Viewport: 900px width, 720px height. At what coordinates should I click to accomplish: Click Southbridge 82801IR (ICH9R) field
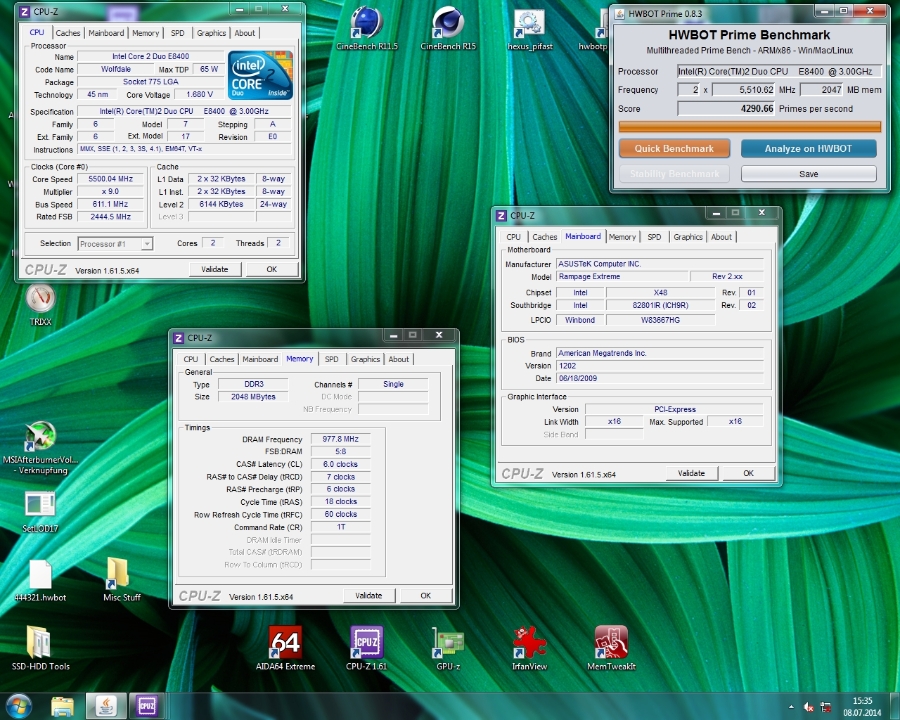(x=661, y=305)
